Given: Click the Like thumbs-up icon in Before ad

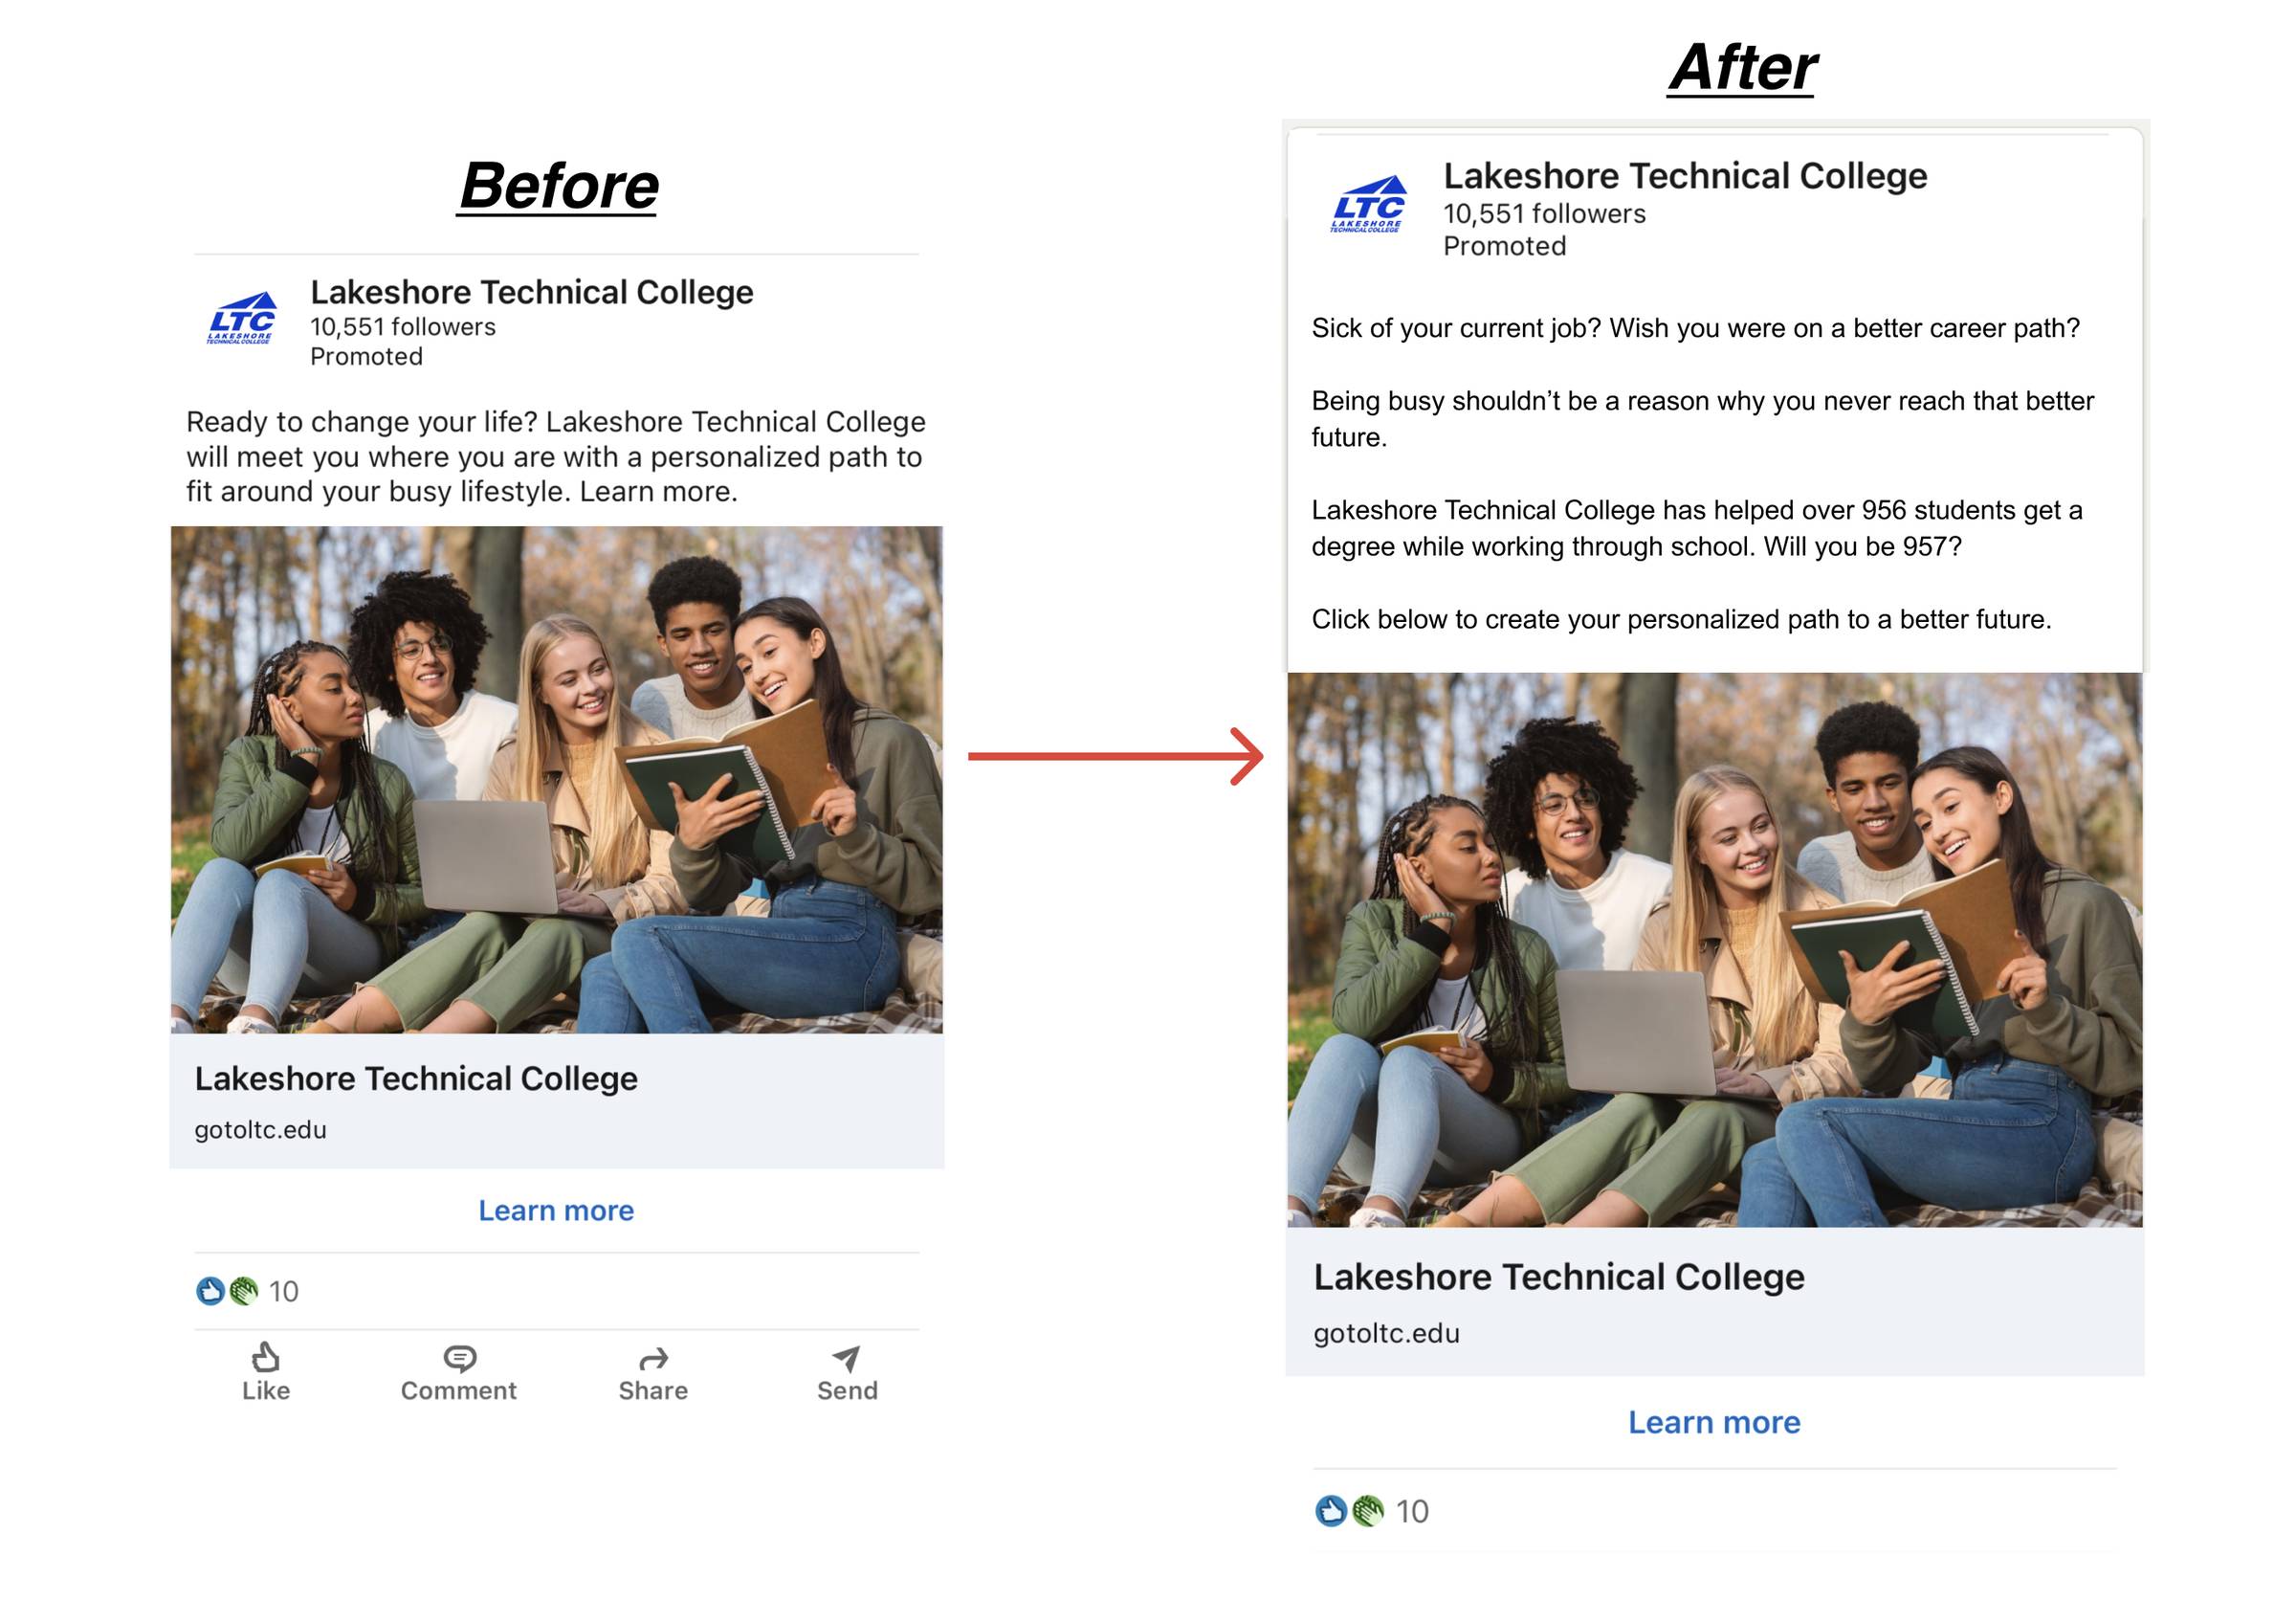Looking at the screenshot, I should click(265, 1357).
